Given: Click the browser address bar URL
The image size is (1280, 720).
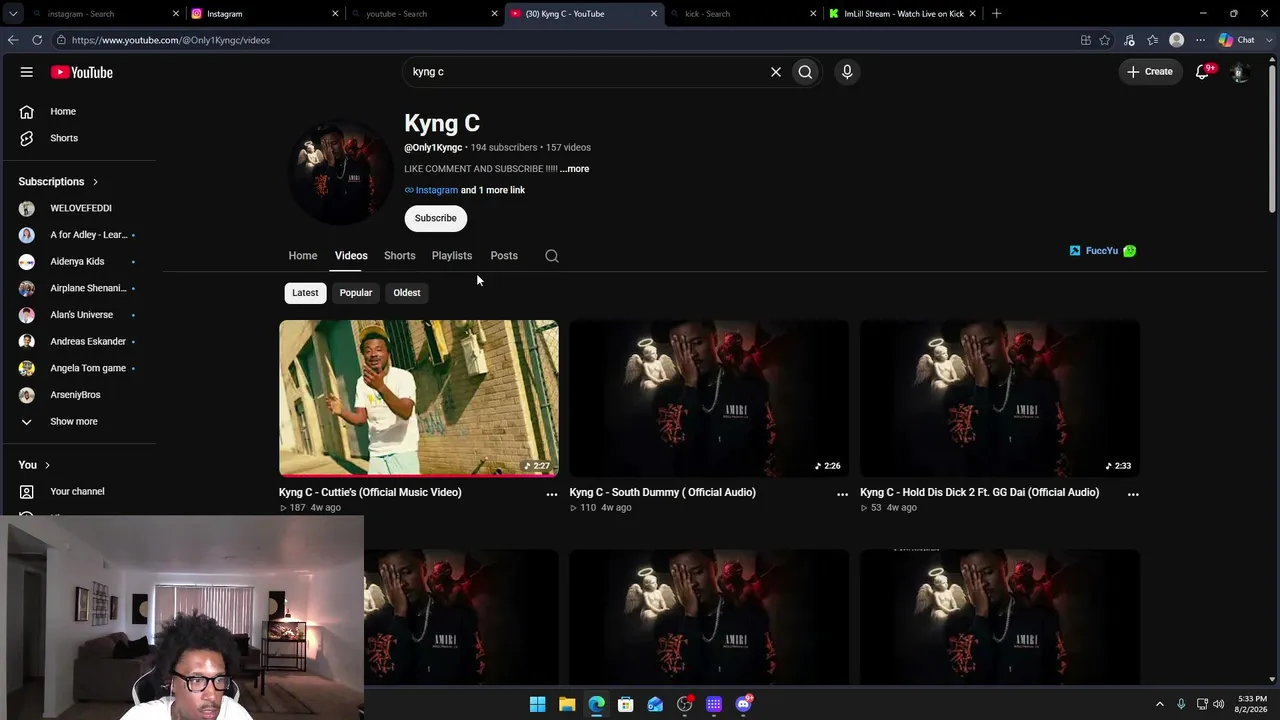Looking at the screenshot, I should (171, 40).
